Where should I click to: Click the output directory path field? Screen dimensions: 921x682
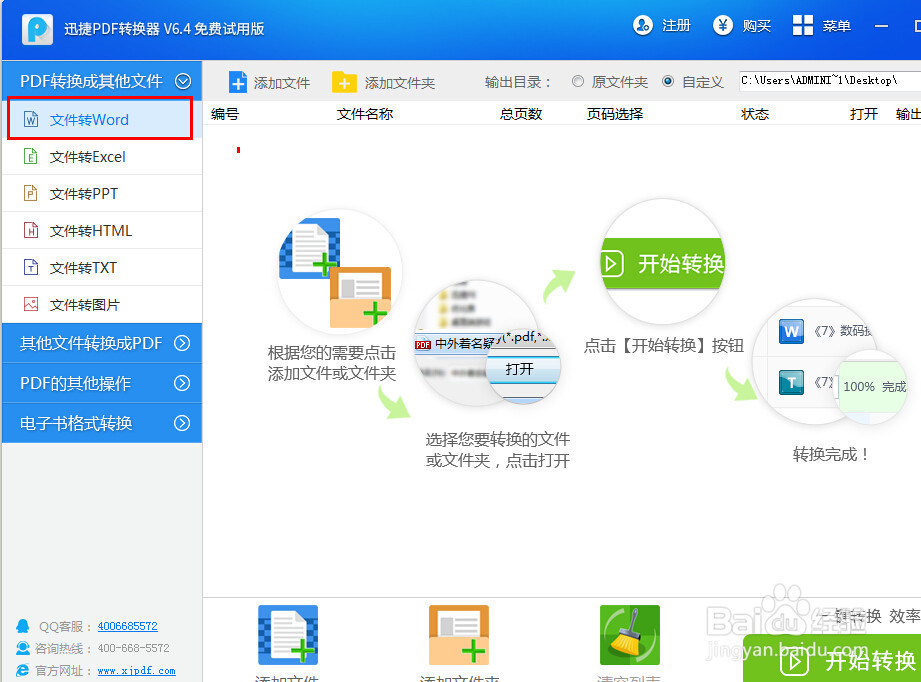[829, 81]
